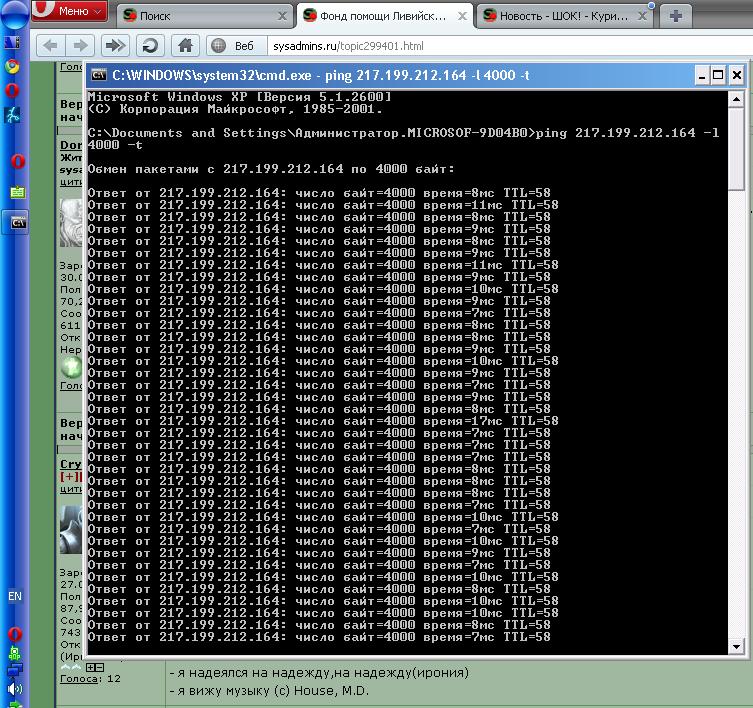
Task: Open the green notepad taskbar item
Action: (17, 192)
